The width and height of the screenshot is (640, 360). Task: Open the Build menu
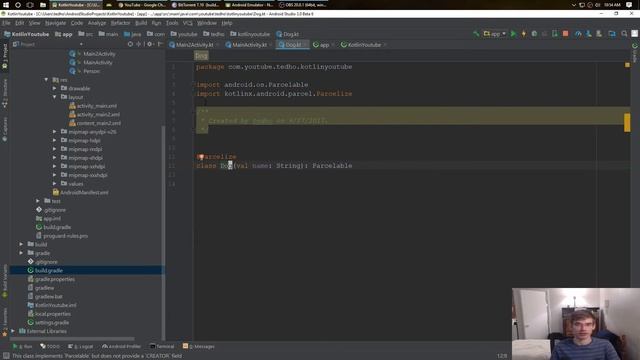pos(141,23)
